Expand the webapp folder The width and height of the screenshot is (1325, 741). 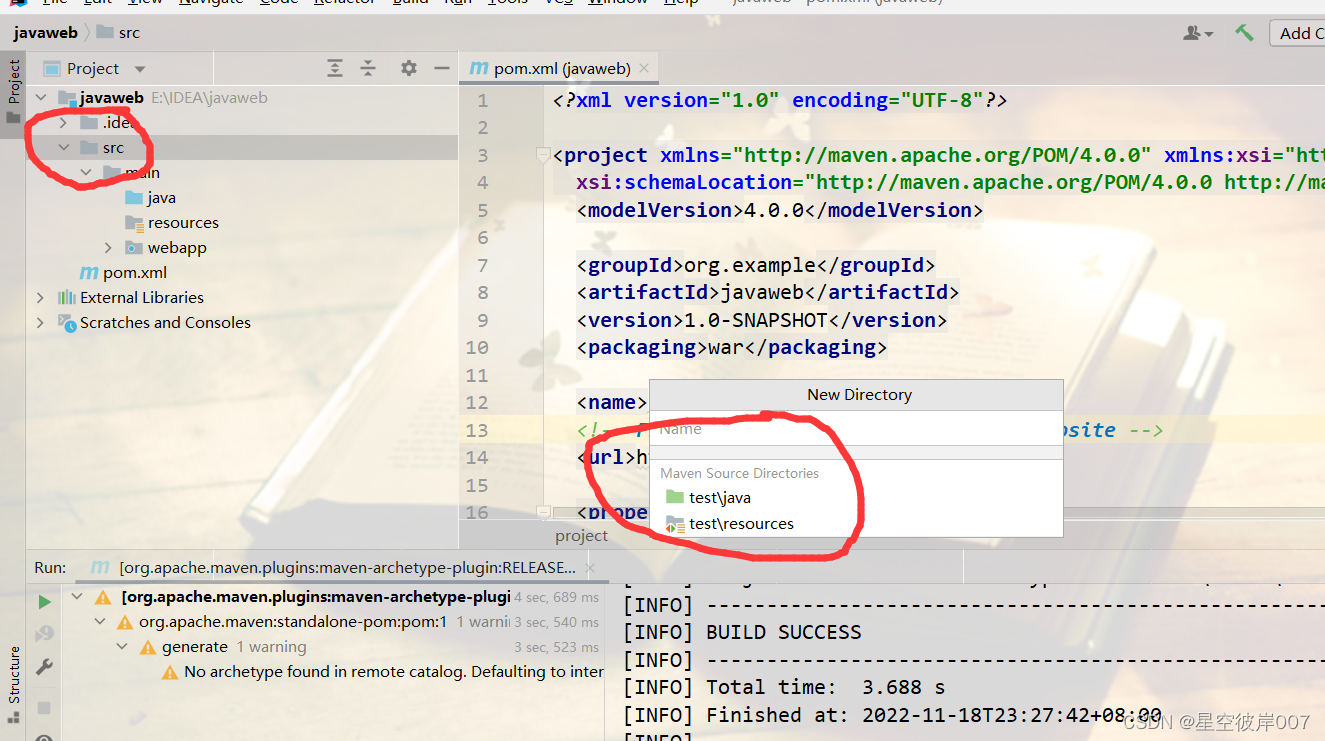(x=109, y=247)
